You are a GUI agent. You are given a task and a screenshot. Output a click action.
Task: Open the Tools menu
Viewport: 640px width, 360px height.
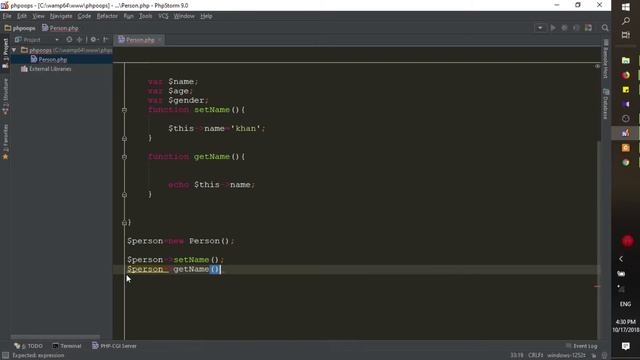[x=145, y=16]
